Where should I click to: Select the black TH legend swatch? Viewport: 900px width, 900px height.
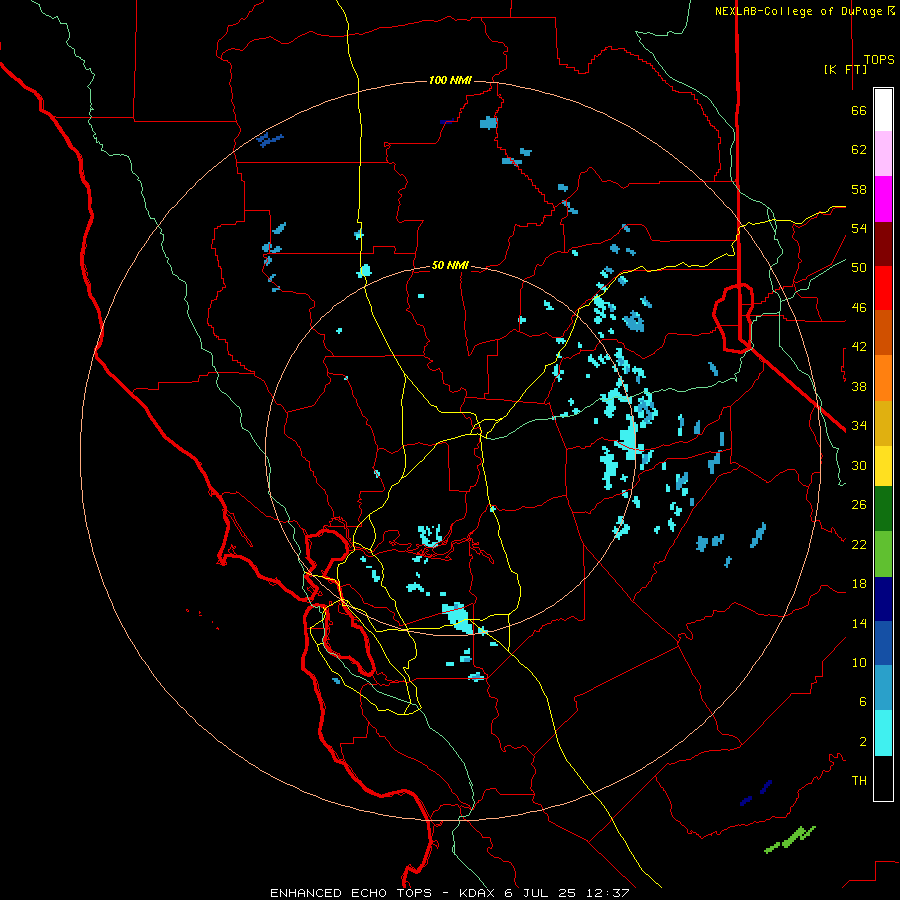(883, 778)
